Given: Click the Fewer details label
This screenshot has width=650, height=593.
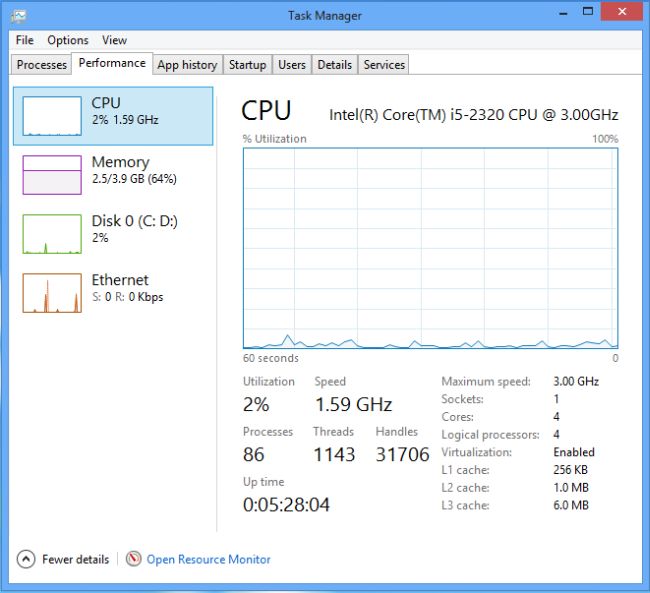Looking at the screenshot, I should click(75, 559).
